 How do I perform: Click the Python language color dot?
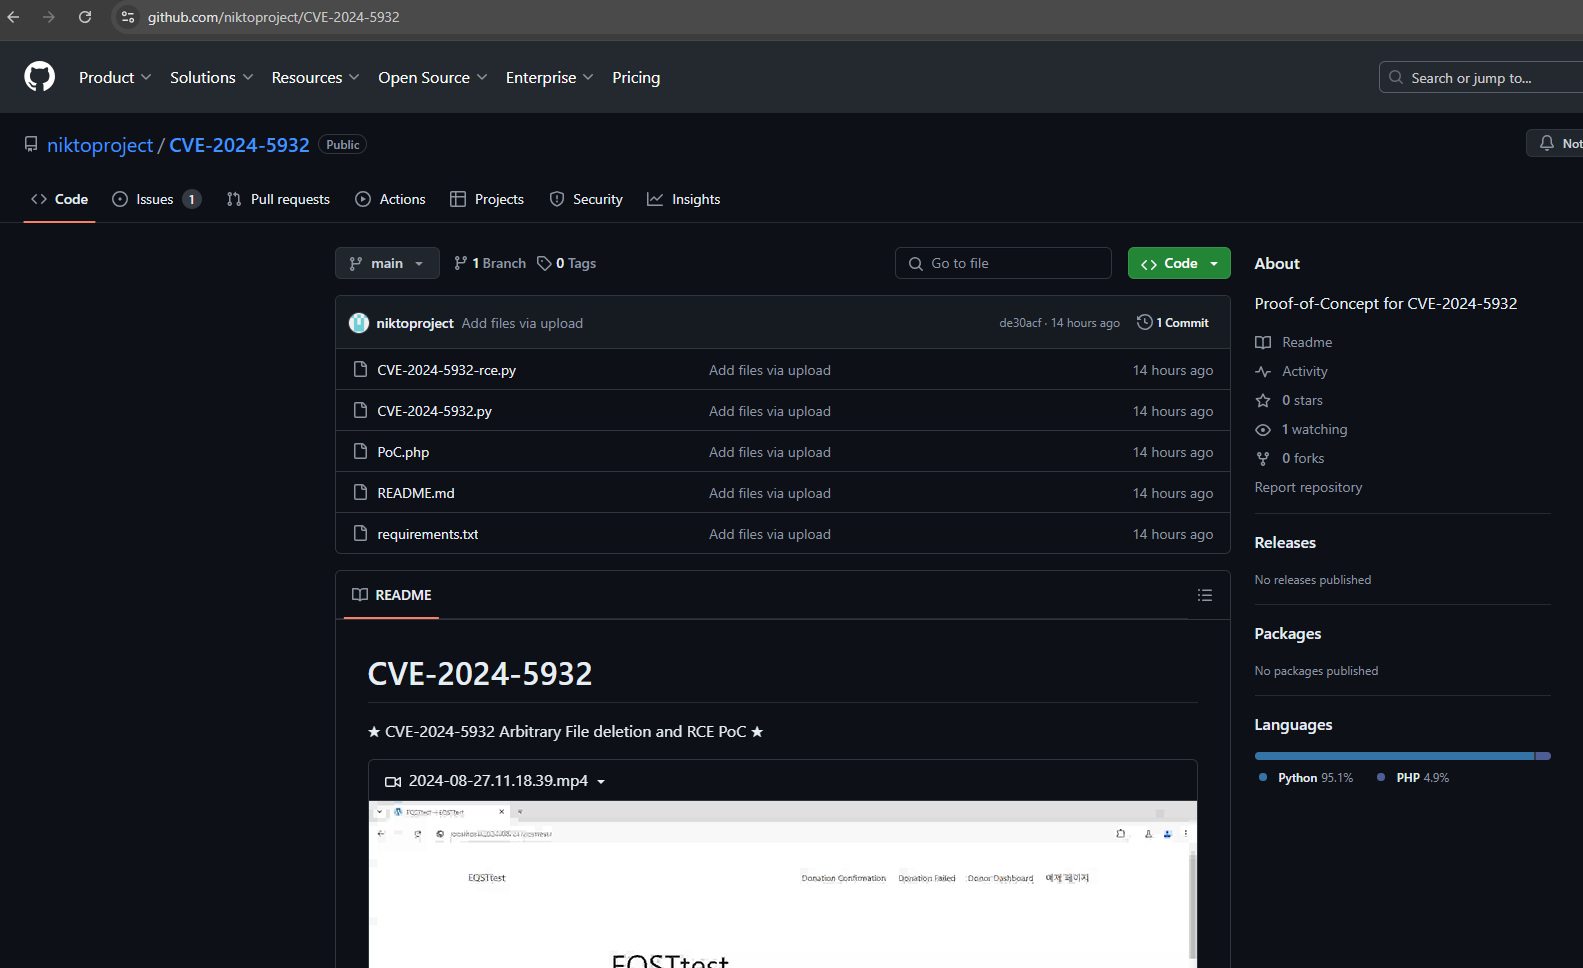pyautogui.click(x=1263, y=777)
